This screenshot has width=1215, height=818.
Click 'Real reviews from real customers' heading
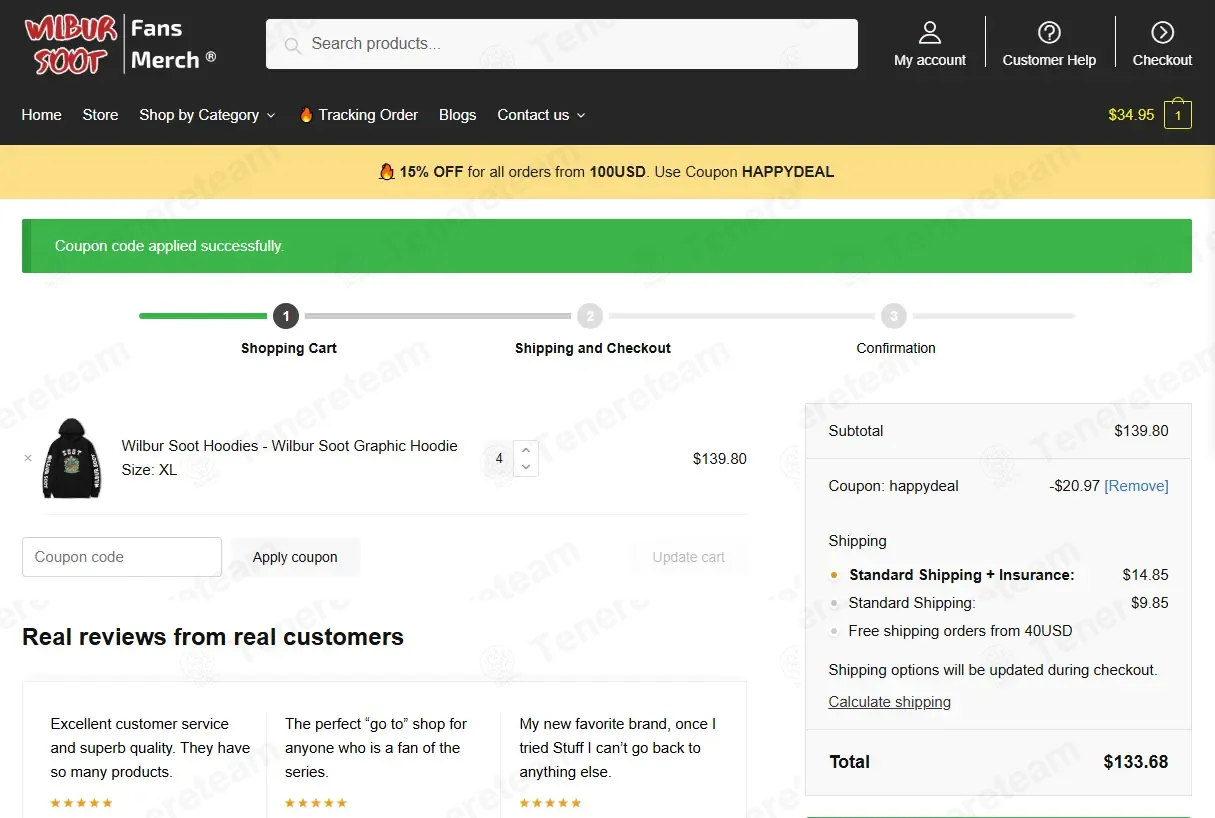pos(213,637)
